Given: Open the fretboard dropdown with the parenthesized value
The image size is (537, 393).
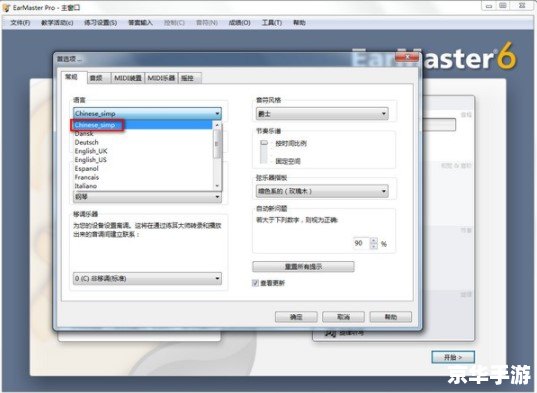Looking at the screenshot, I should click(x=322, y=191).
